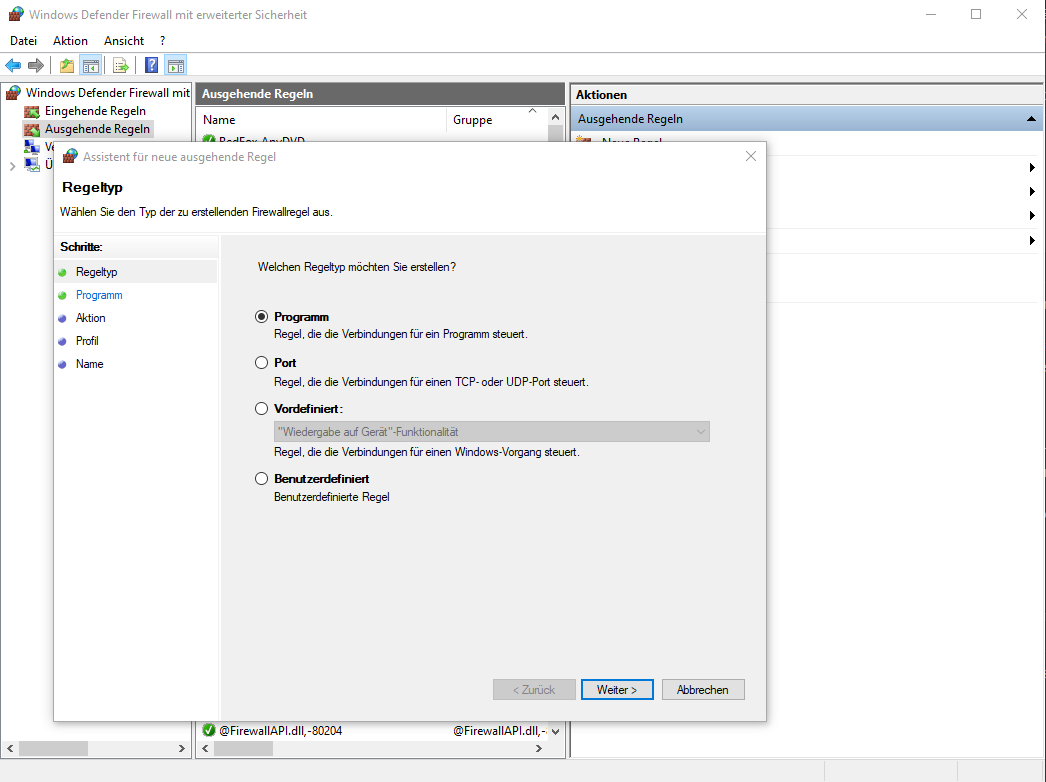Open the first submenu arrow in Aktionen pane
Screen dimensions: 1046x782
tap(1032, 167)
